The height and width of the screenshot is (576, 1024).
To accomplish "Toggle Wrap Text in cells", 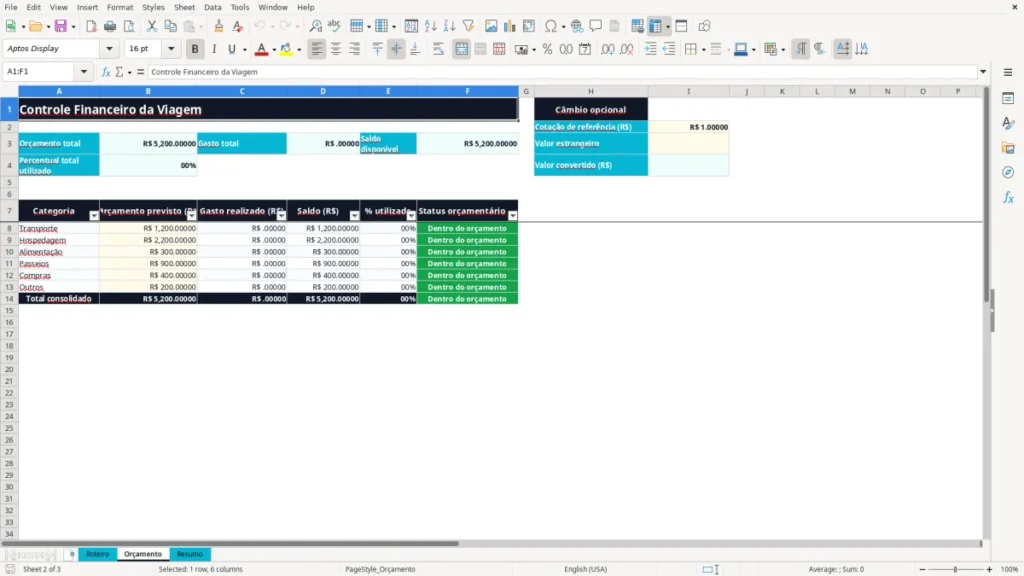I will tap(438, 49).
